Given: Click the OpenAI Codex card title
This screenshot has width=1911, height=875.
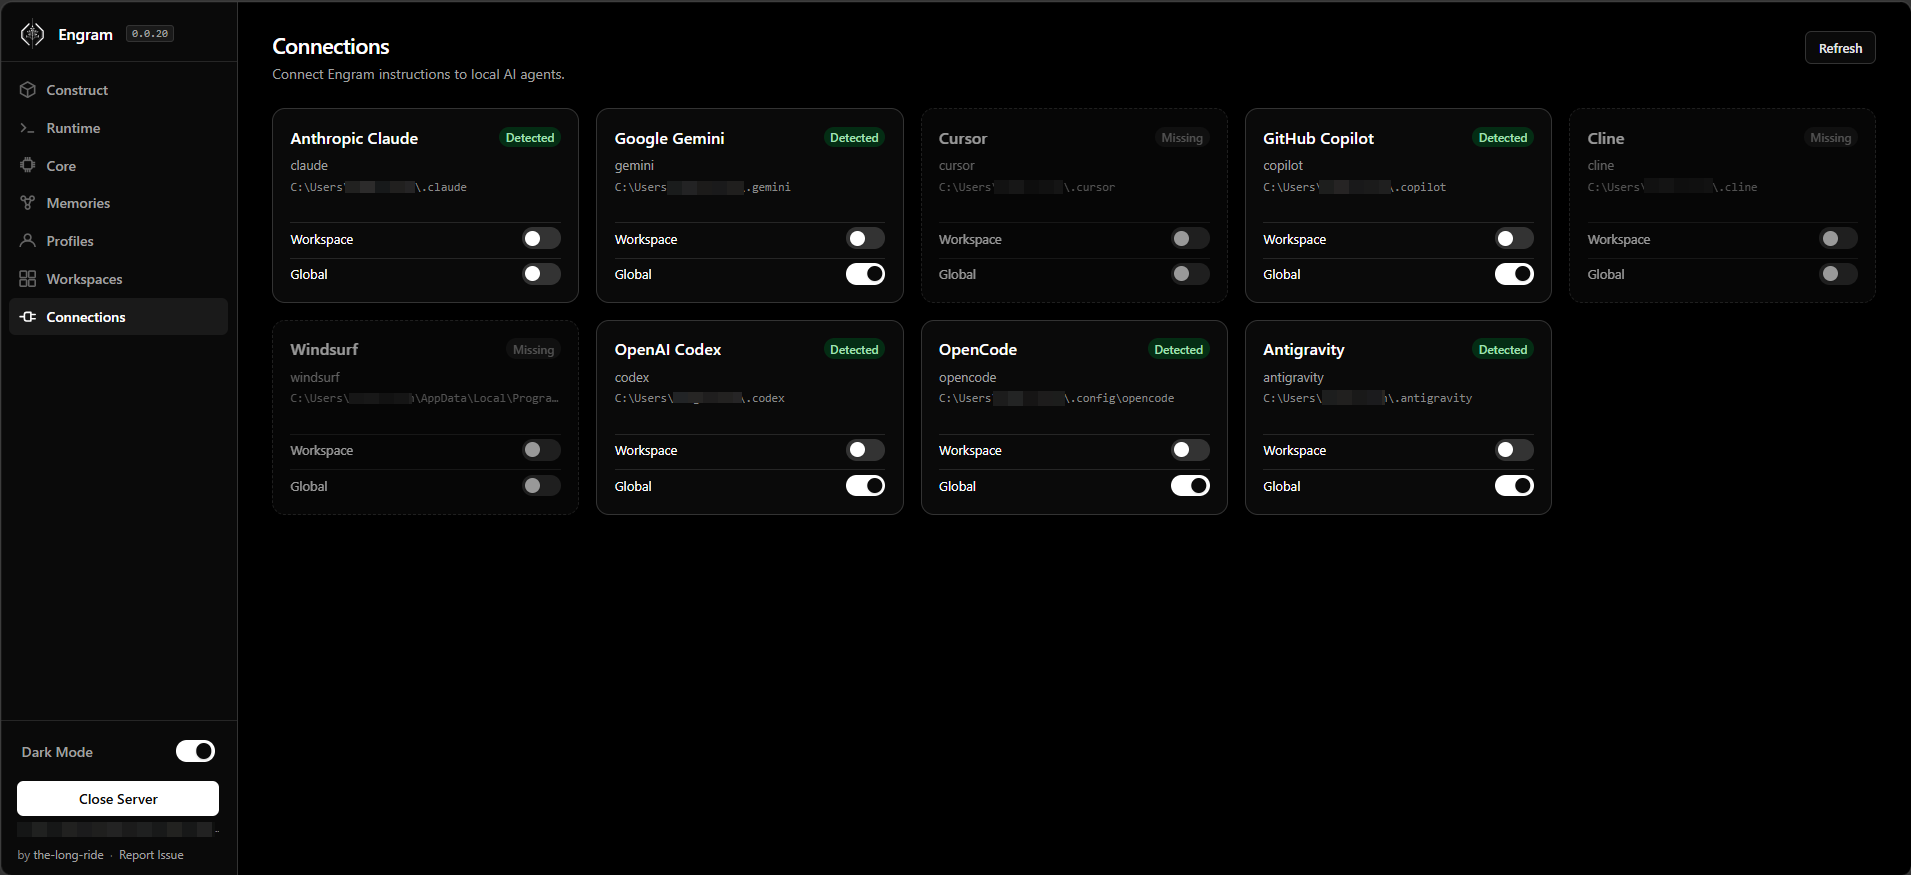Looking at the screenshot, I should (667, 349).
